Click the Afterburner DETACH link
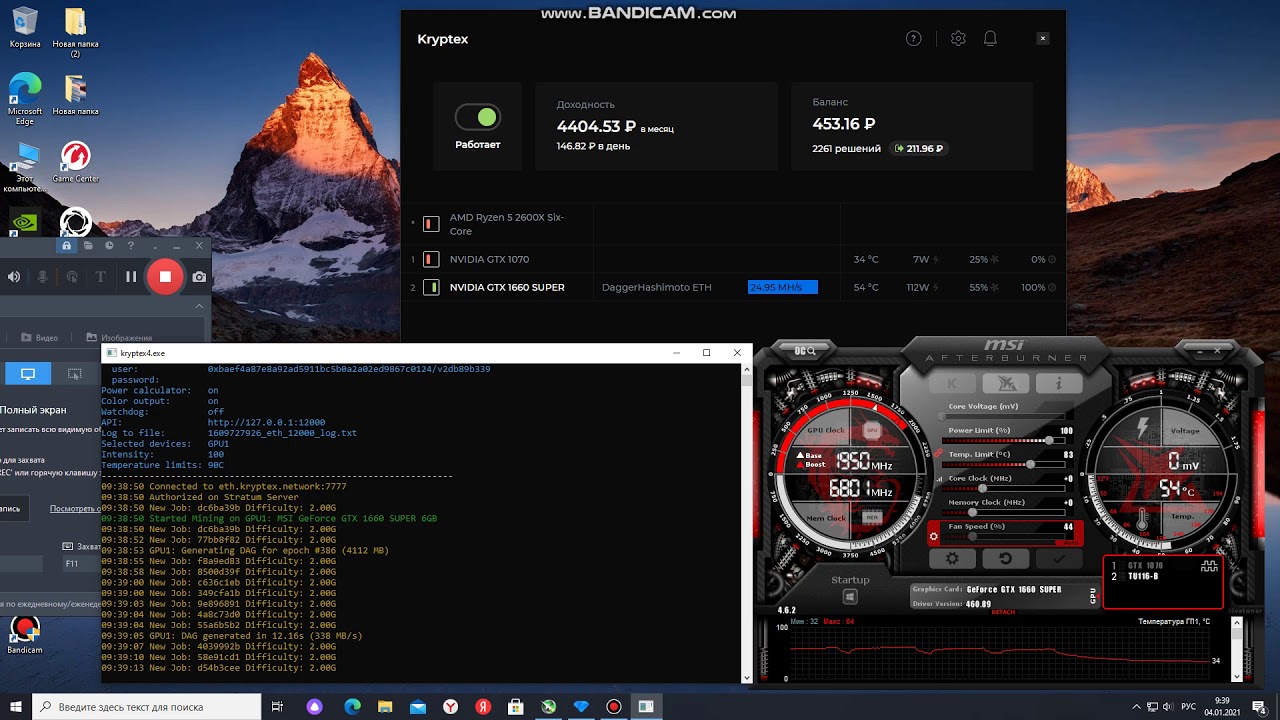Screen dimensions: 1280x720 1003,612
